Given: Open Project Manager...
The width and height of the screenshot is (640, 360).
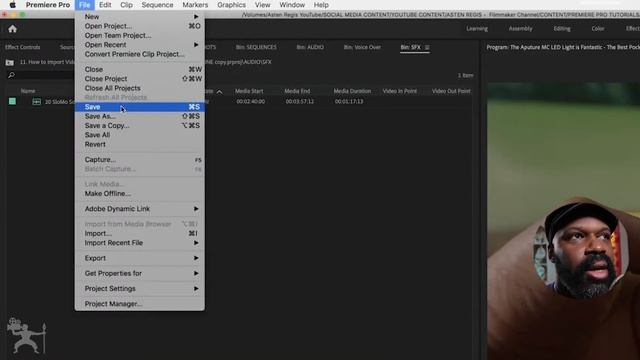Looking at the screenshot, I should tap(140, 304).
